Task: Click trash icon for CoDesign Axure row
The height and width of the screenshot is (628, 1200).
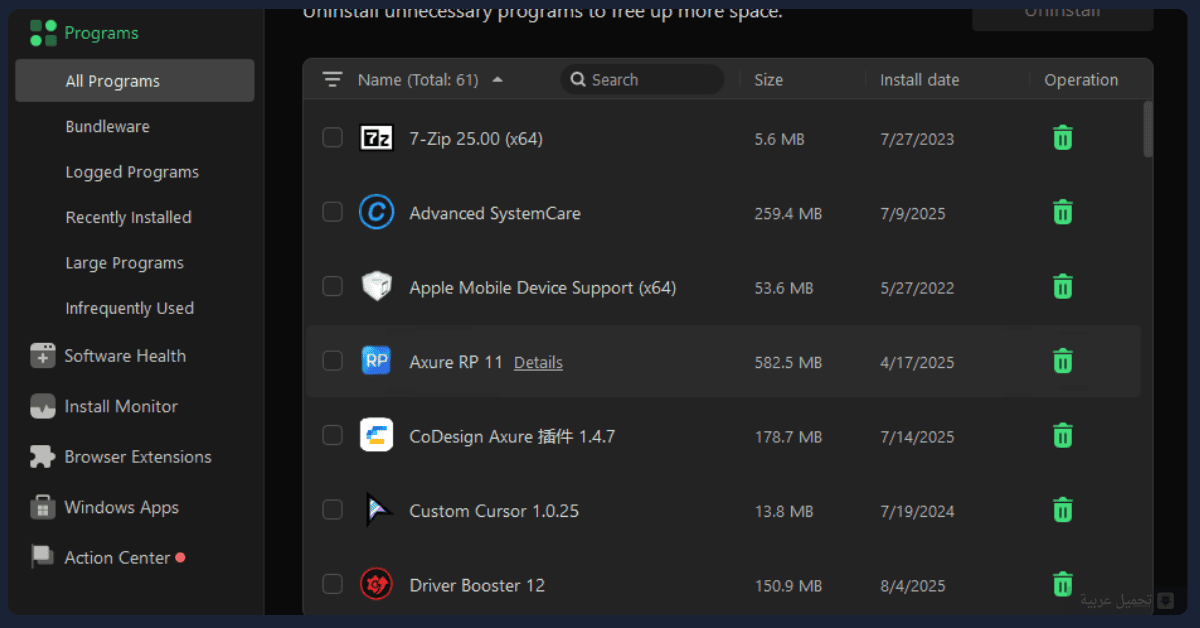Action: click(1063, 436)
